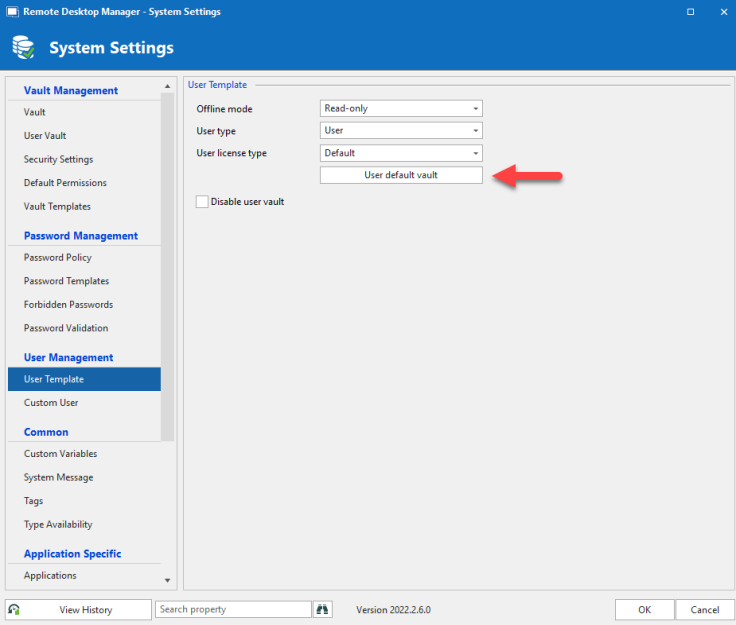Click the binoculars search icon
736x625 pixels.
pyautogui.click(x=323, y=609)
